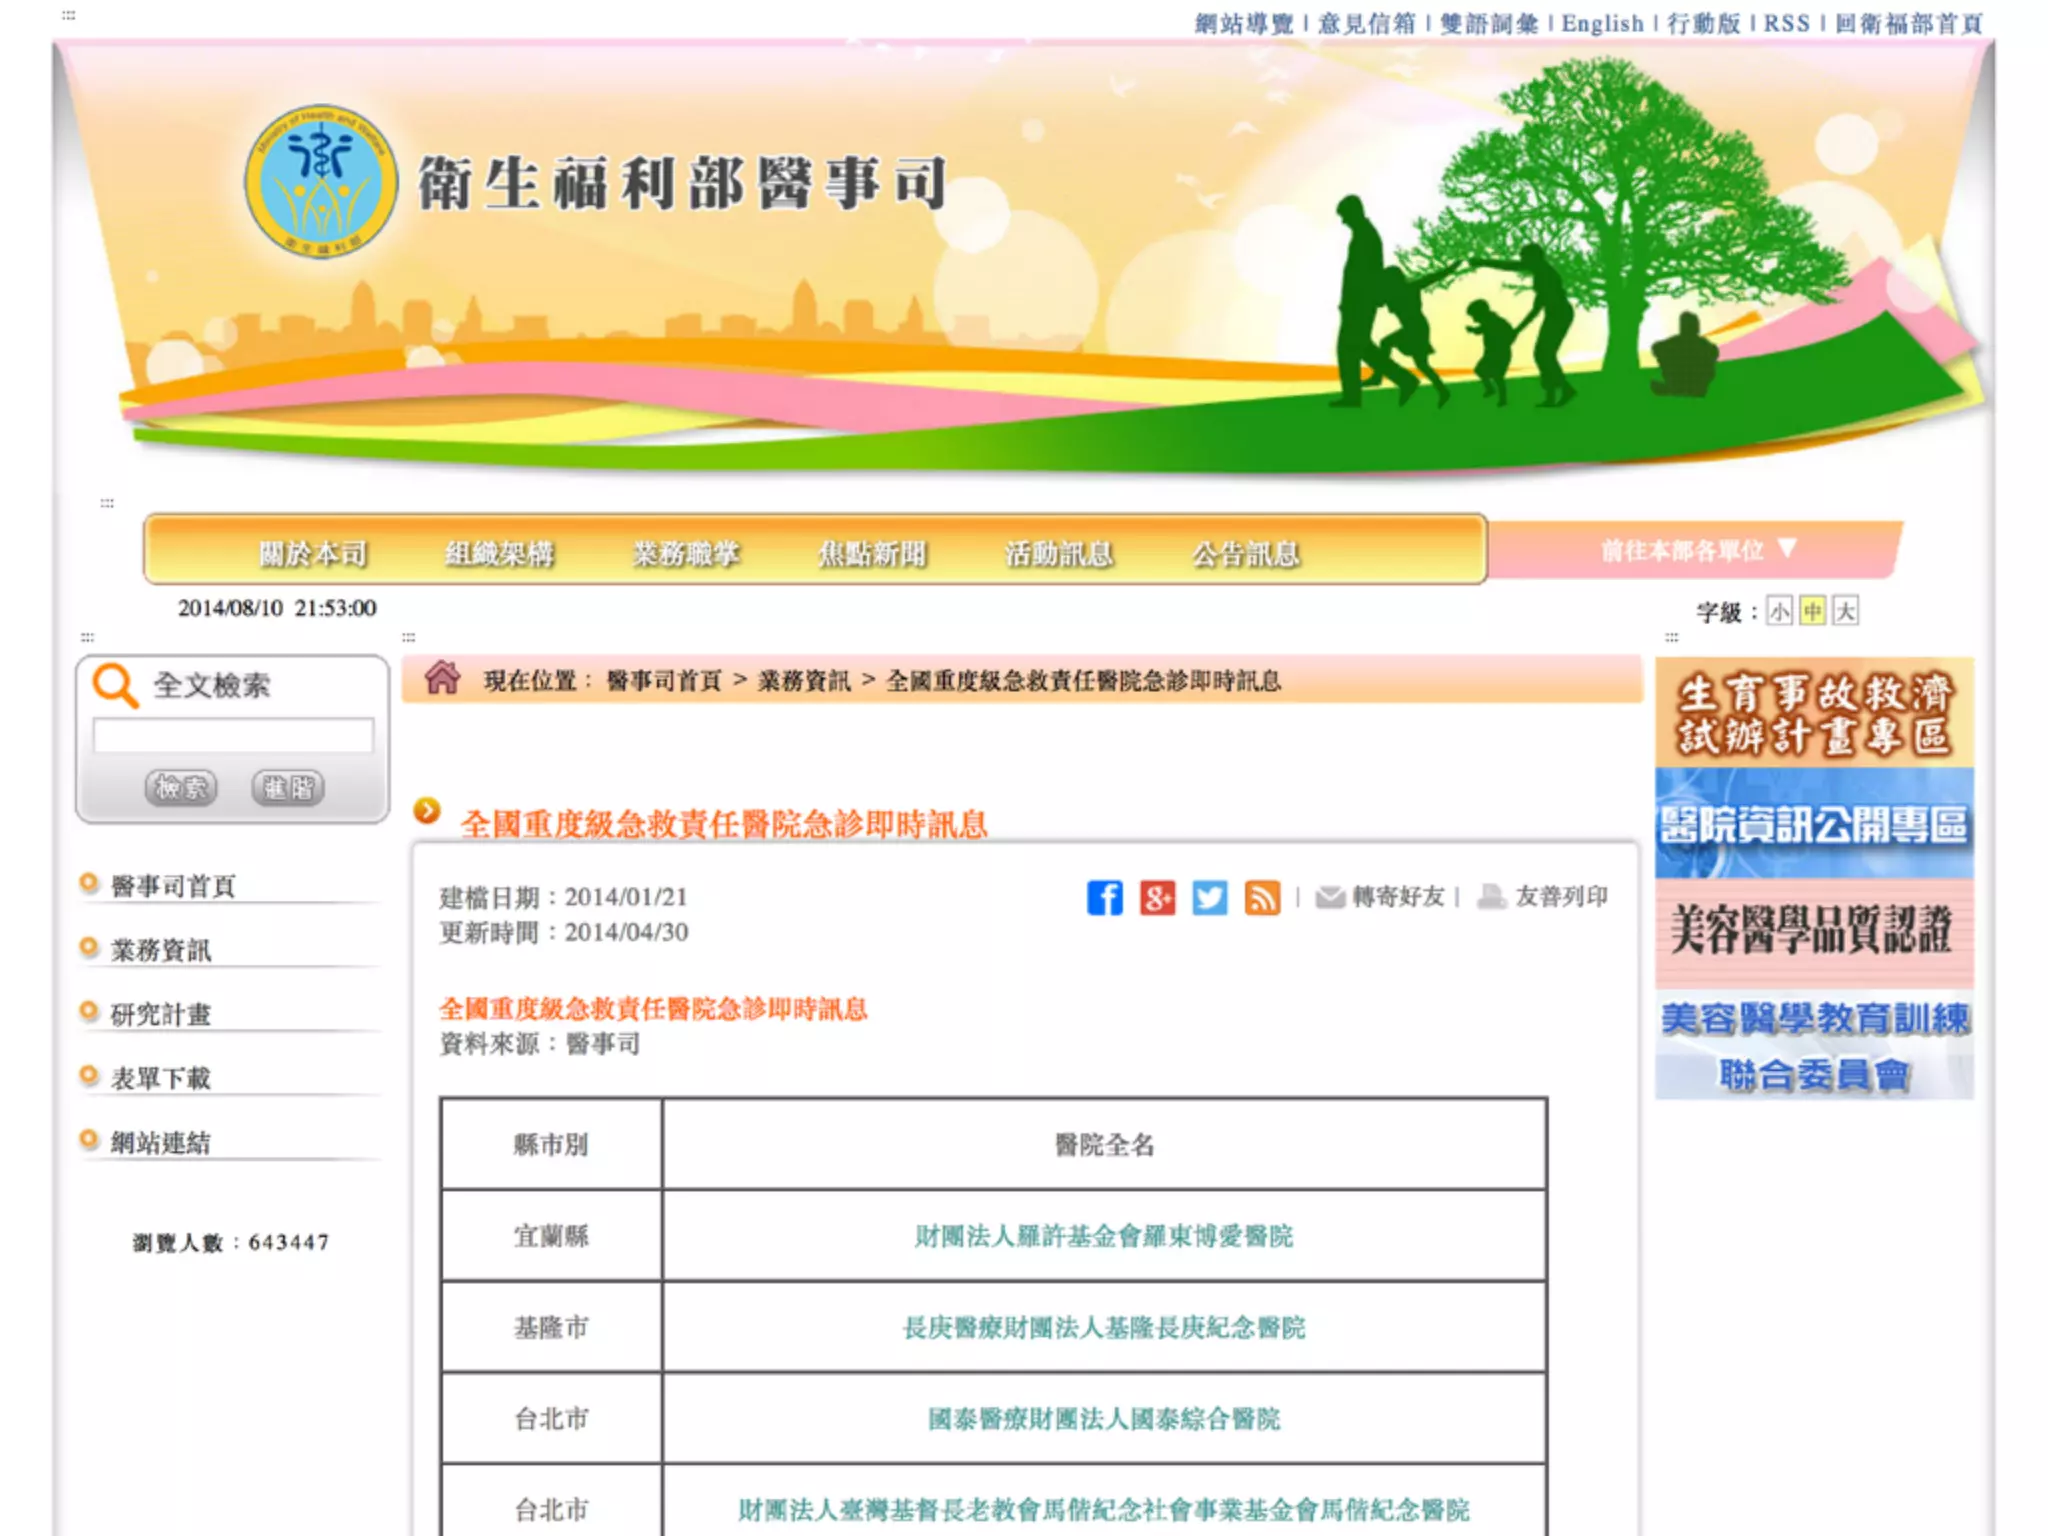Open the orange RSS feed icon
This screenshot has width=2048, height=1536.
click(1262, 897)
